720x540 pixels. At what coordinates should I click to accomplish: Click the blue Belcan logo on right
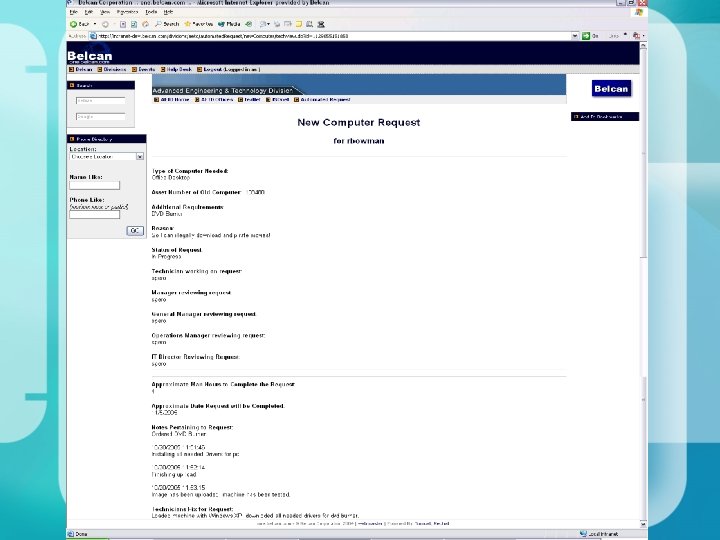611,89
